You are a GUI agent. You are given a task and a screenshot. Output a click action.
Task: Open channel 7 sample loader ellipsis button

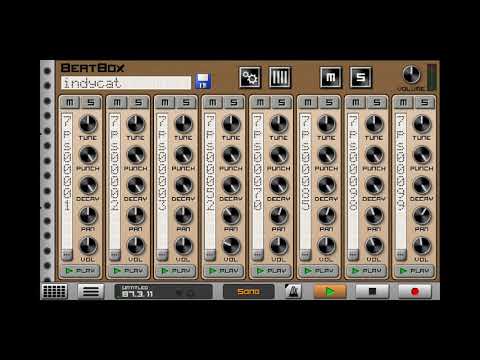point(353,254)
